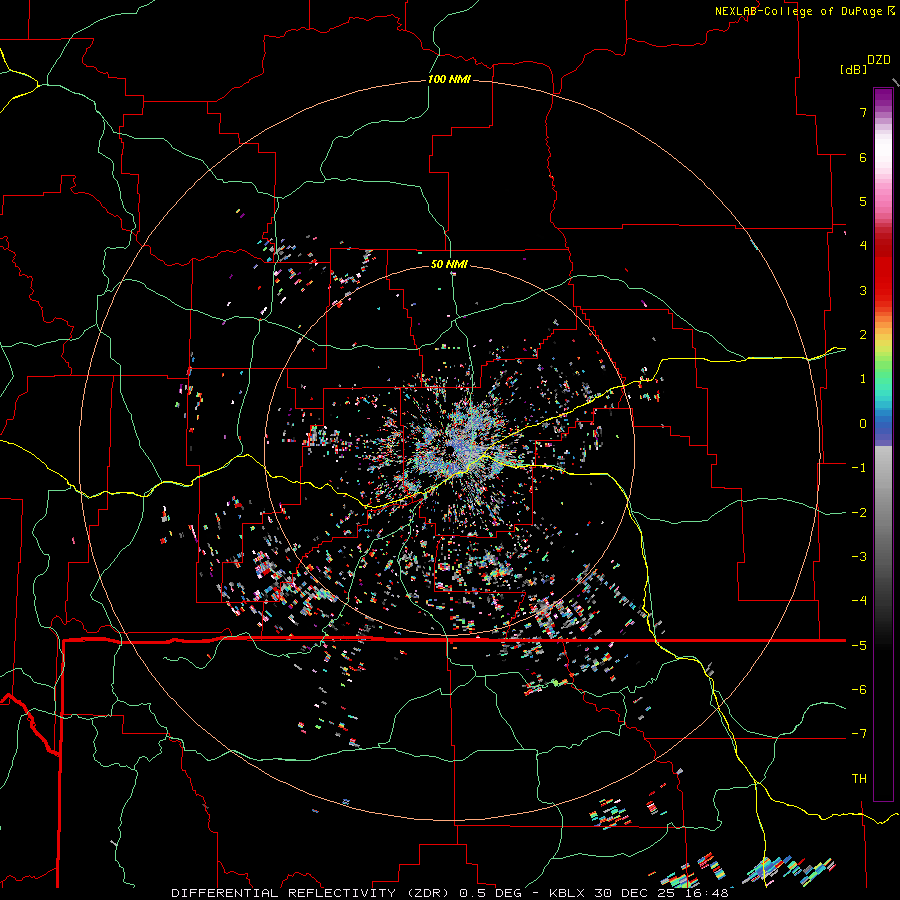
Task: Click the 100 NMI range ring label
Action: point(449,79)
